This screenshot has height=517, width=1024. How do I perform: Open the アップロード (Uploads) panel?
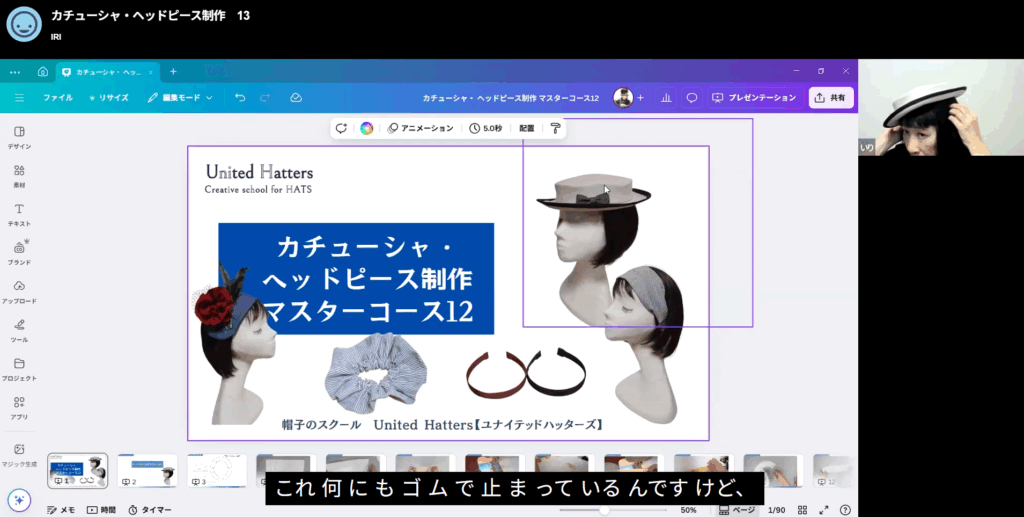[19, 291]
